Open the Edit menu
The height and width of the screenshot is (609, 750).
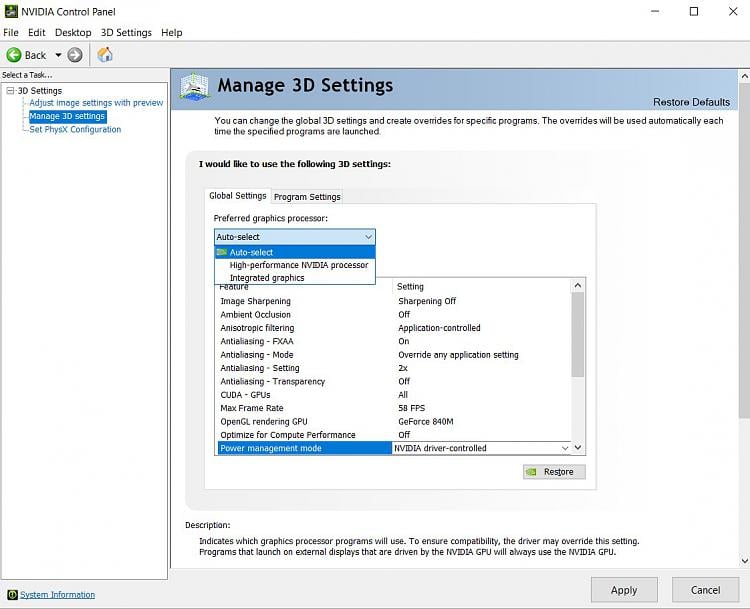(36, 33)
